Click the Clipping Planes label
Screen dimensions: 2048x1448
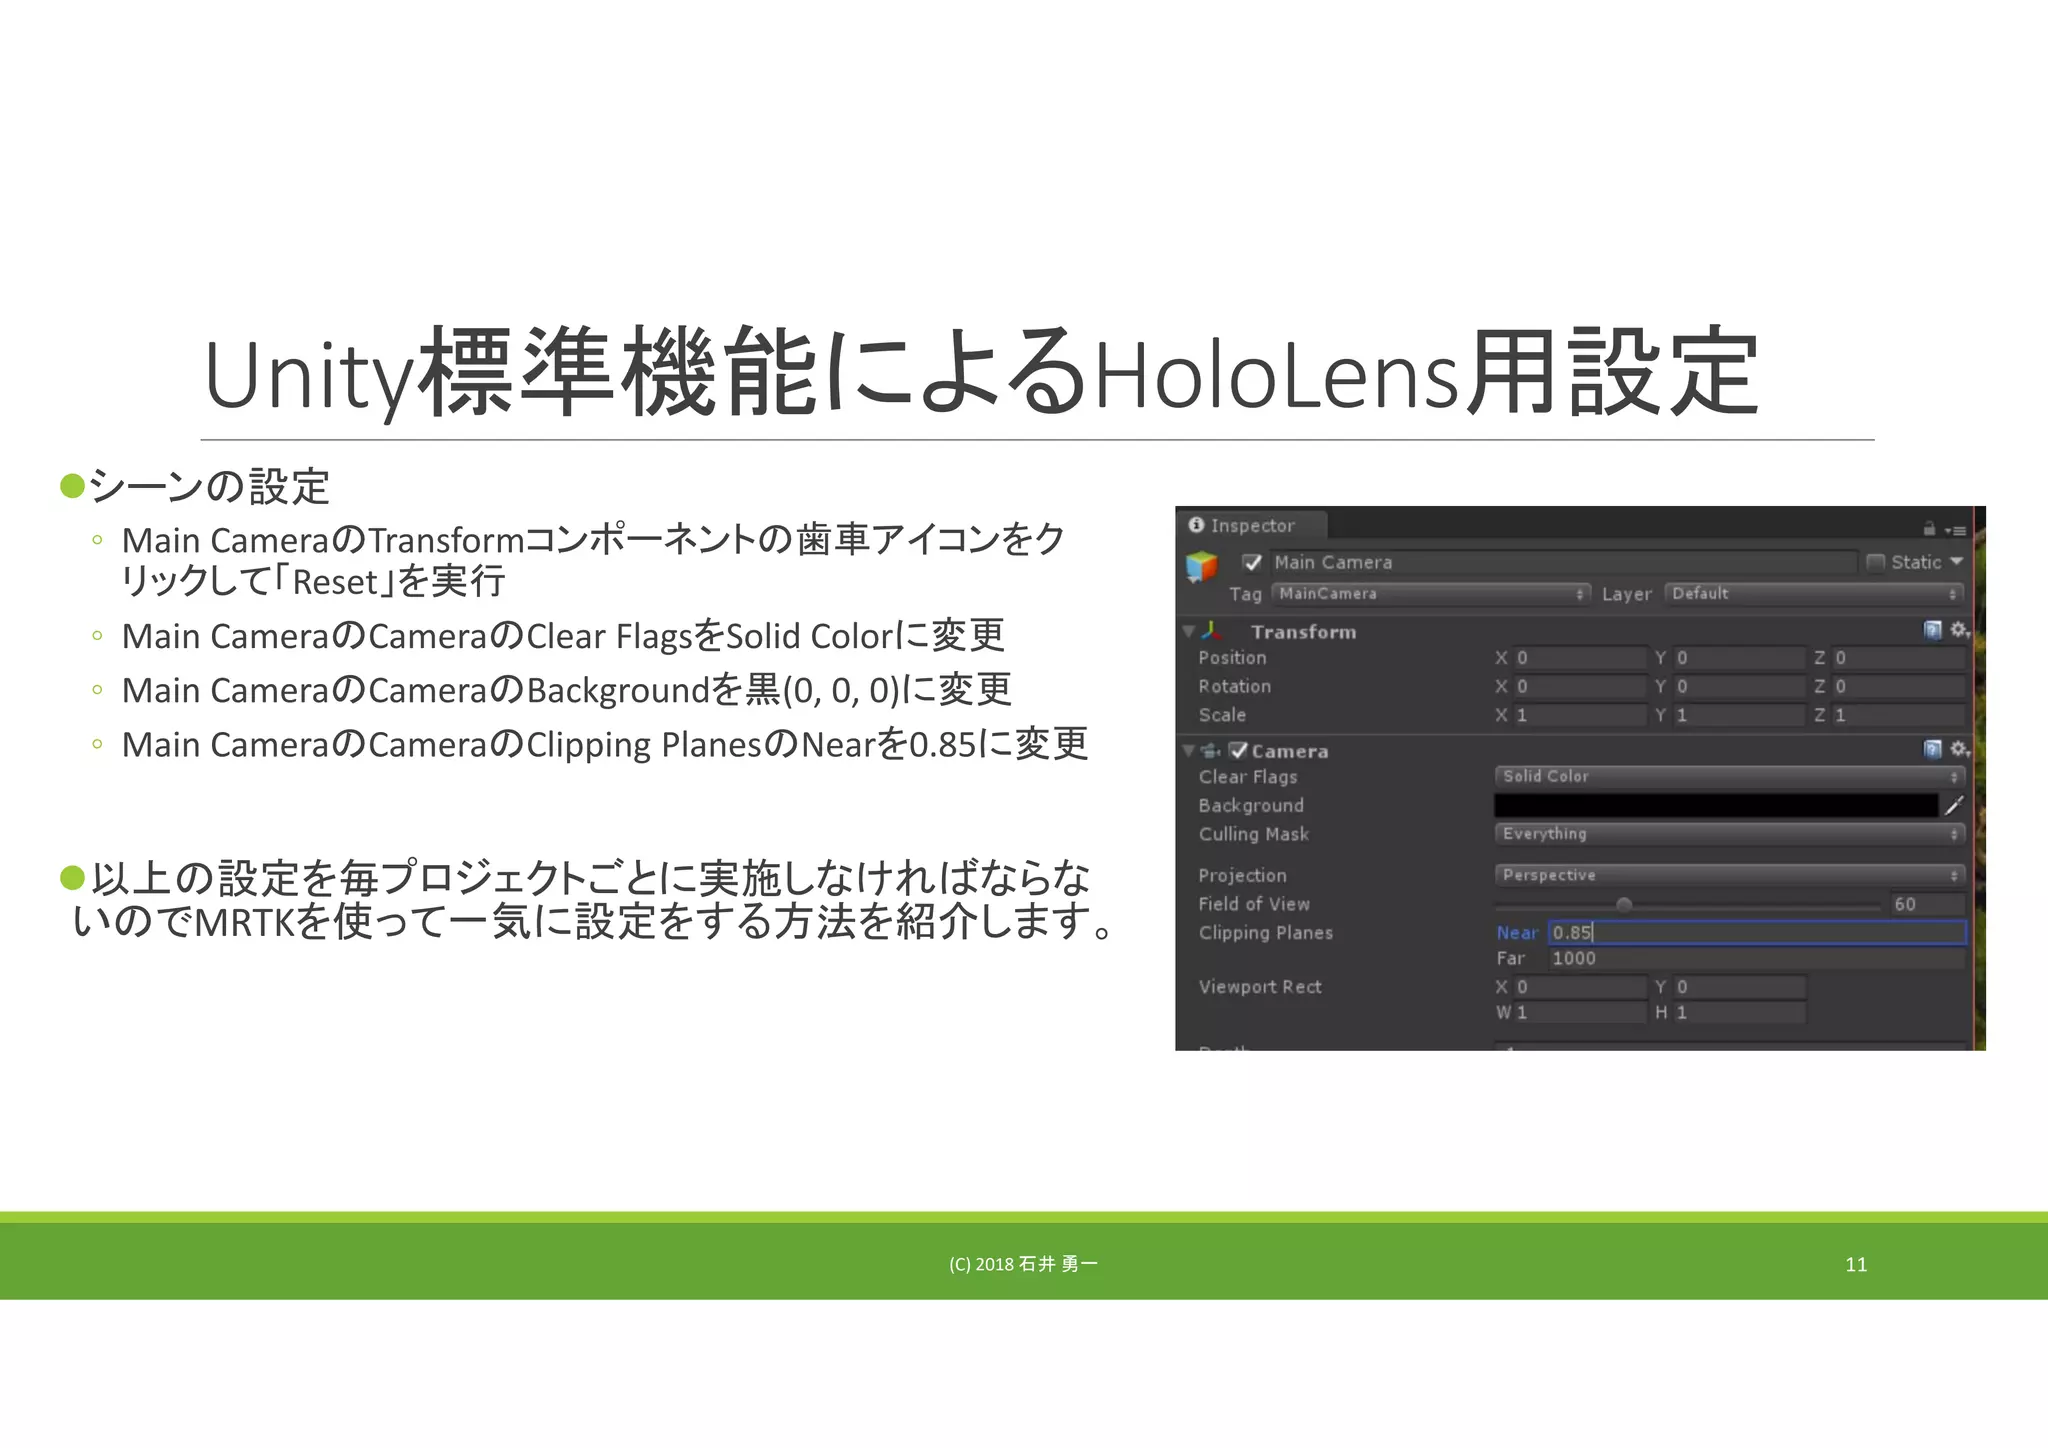coord(1266,933)
